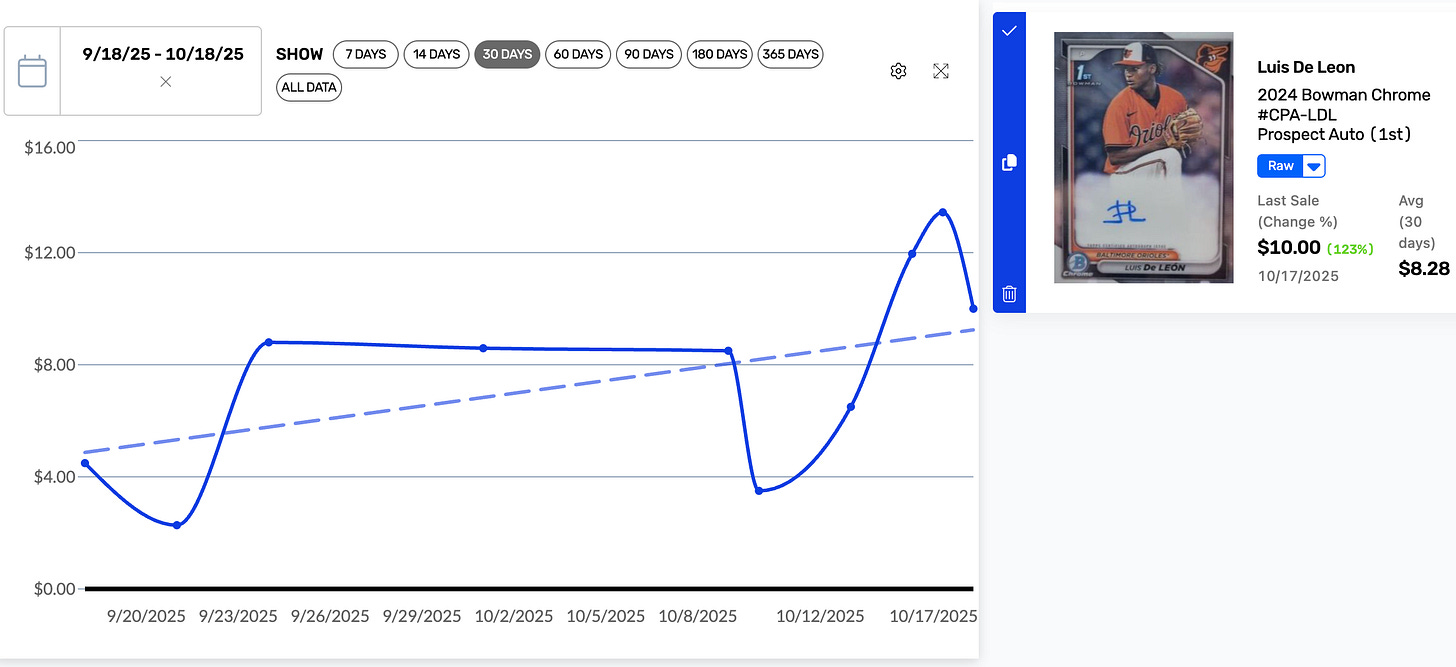Expand chart to fullscreen
1456x667 pixels.
point(941,71)
